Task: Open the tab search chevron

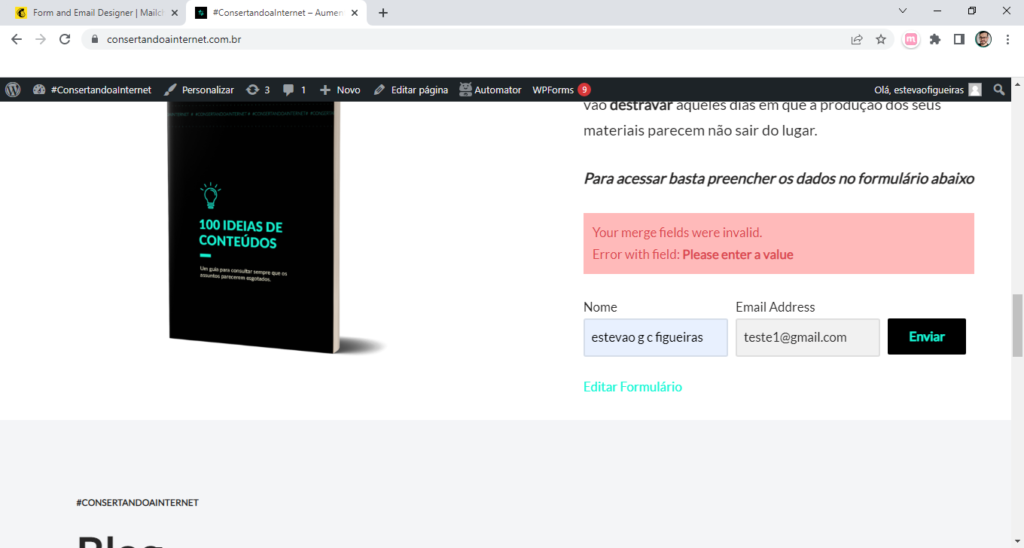Action: point(903,11)
